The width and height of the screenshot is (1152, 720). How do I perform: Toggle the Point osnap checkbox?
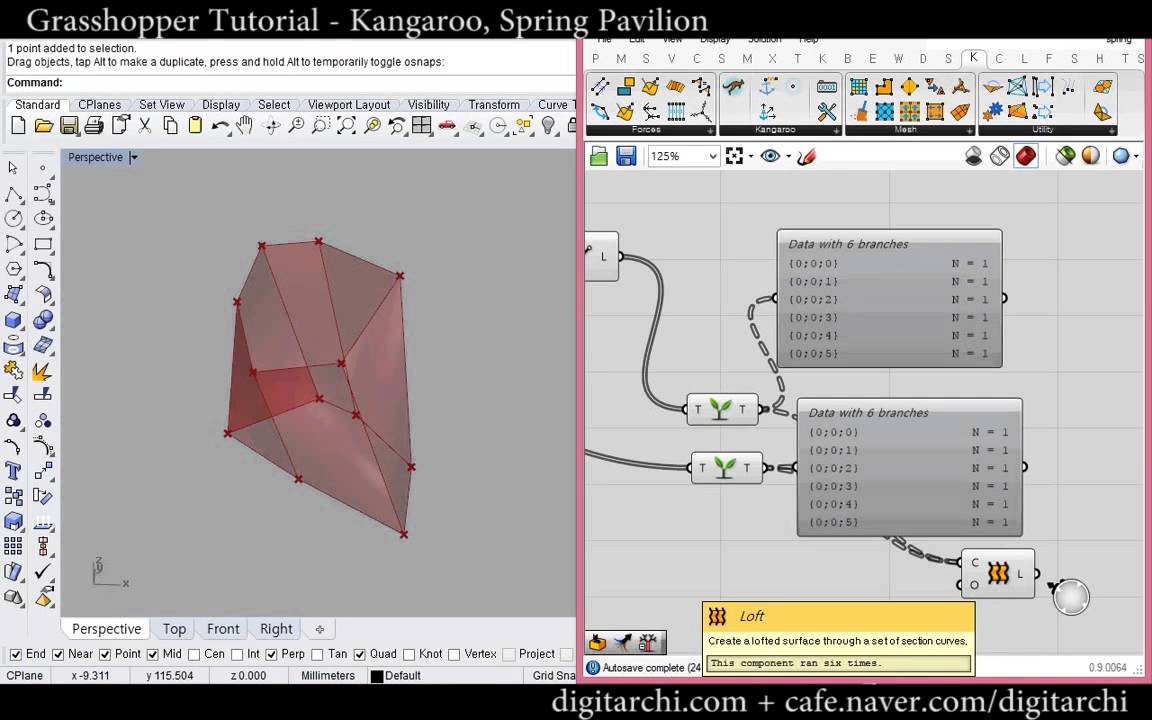pos(104,654)
